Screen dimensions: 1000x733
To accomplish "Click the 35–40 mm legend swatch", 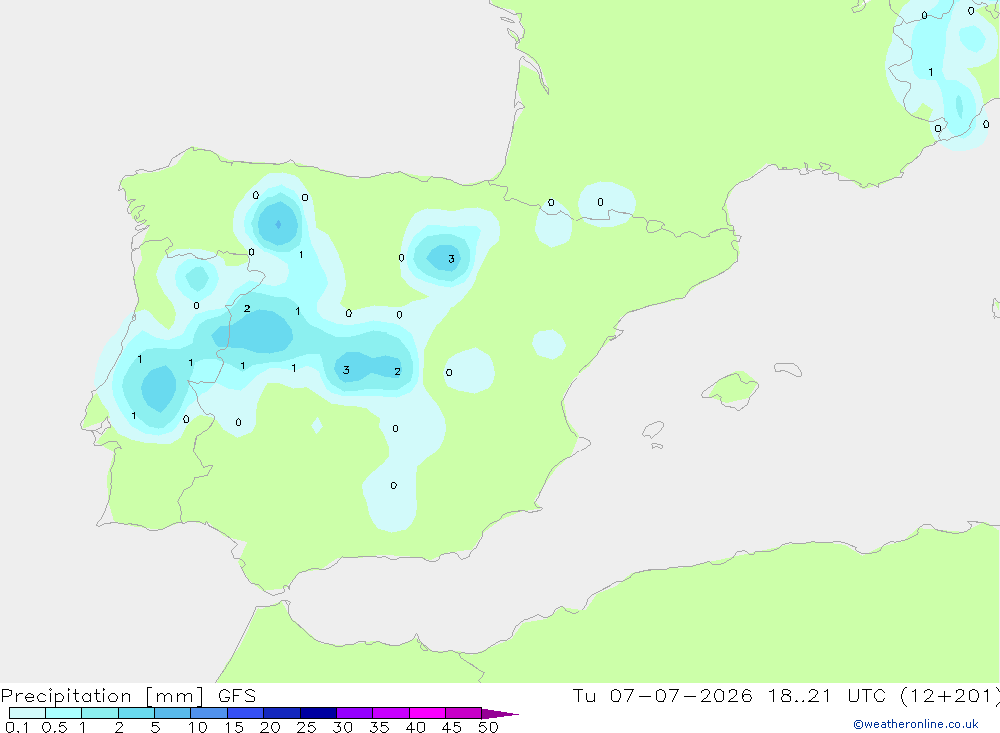I will [x=391, y=713].
